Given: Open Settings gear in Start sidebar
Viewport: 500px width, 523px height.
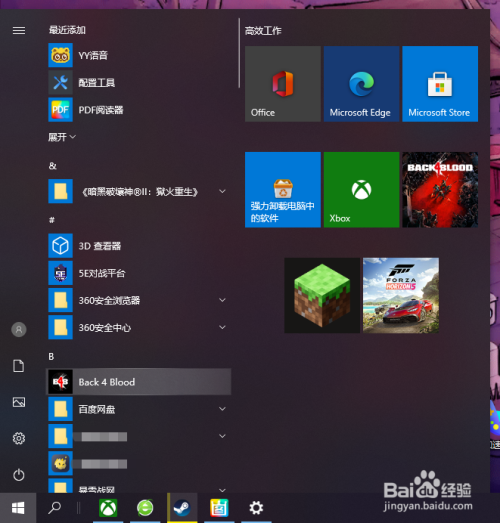Looking at the screenshot, I should point(19,438).
